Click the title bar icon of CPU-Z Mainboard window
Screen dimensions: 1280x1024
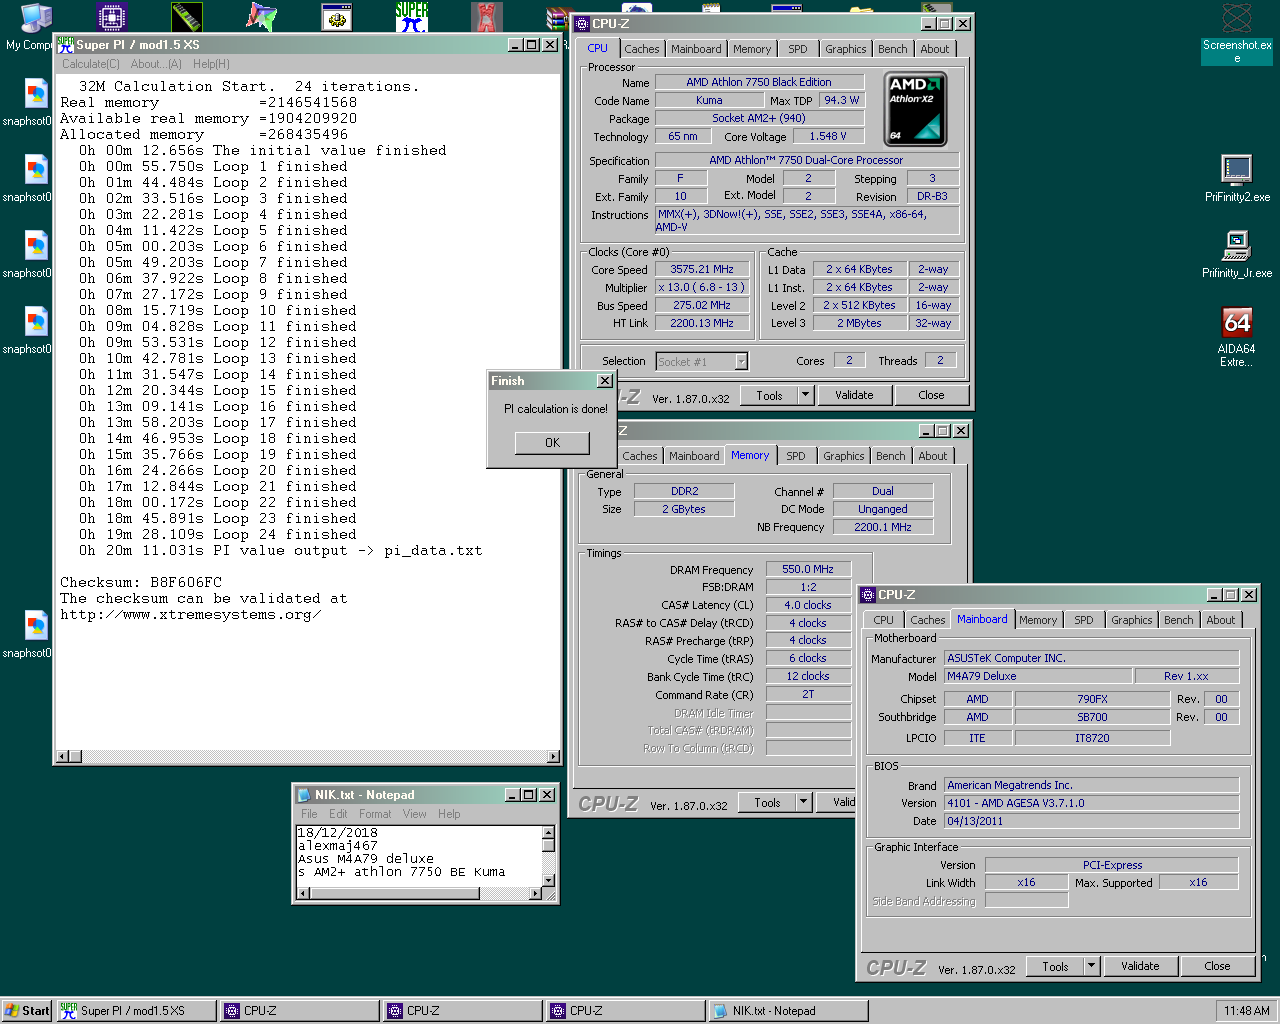tap(868, 595)
